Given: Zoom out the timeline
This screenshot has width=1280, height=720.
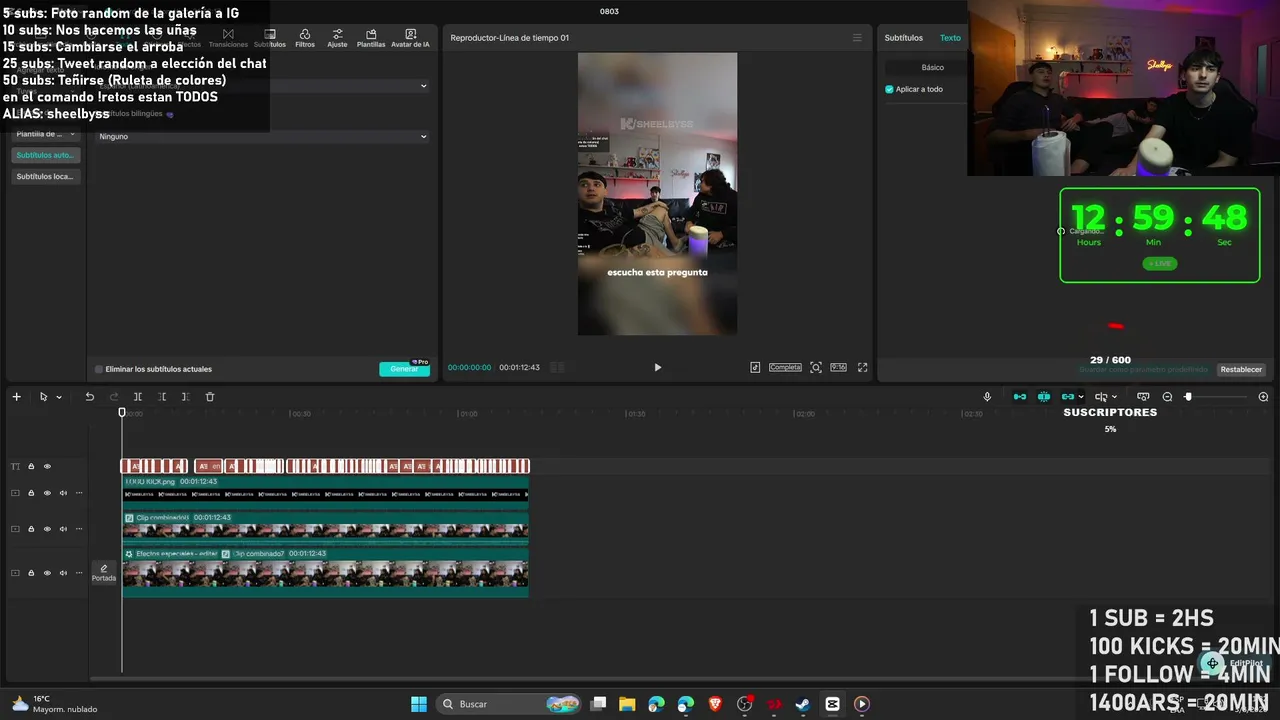Looking at the screenshot, I should pos(1167,397).
